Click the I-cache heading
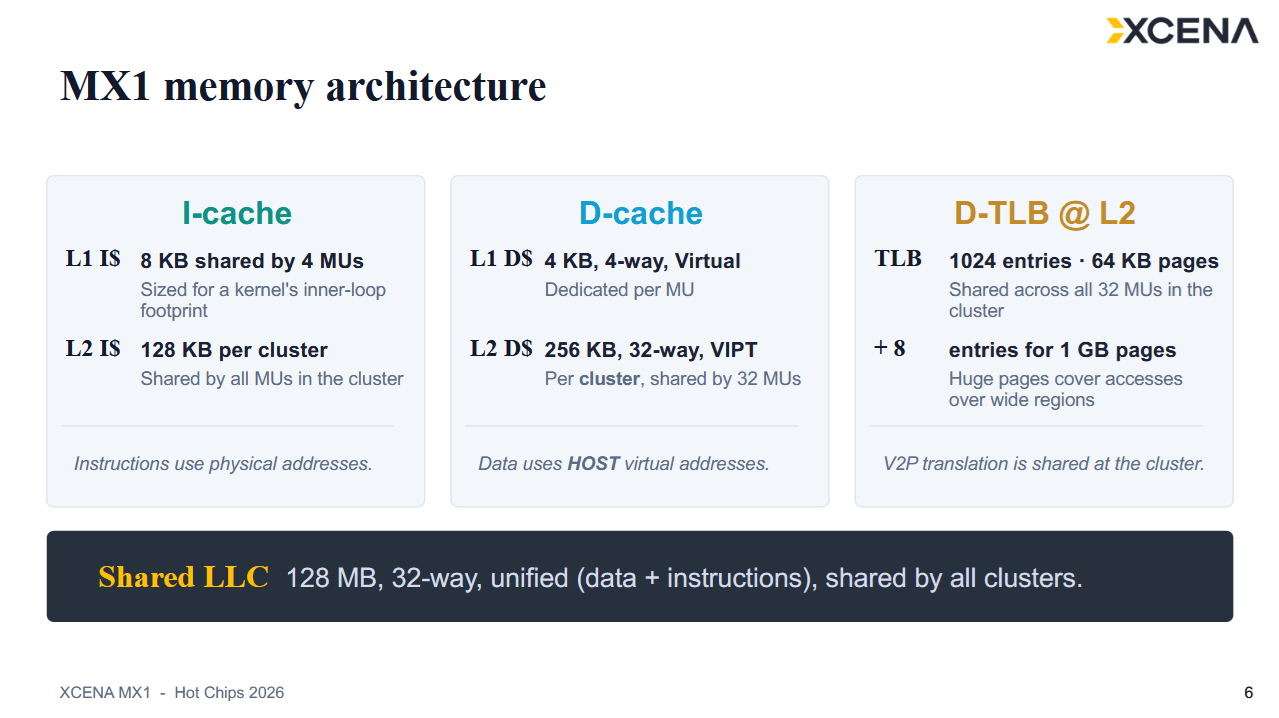 tap(236, 213)
